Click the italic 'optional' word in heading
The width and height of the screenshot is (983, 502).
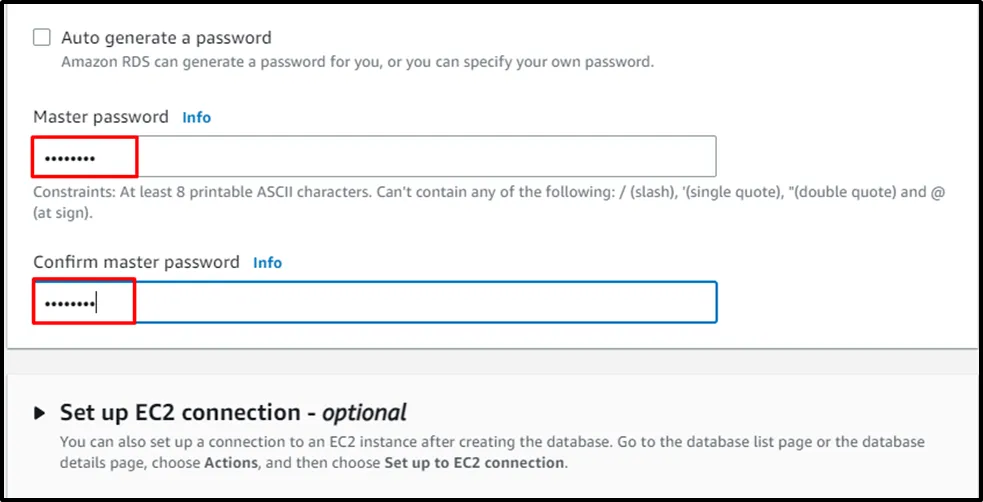pyautogui.click(x=364, y=412)
